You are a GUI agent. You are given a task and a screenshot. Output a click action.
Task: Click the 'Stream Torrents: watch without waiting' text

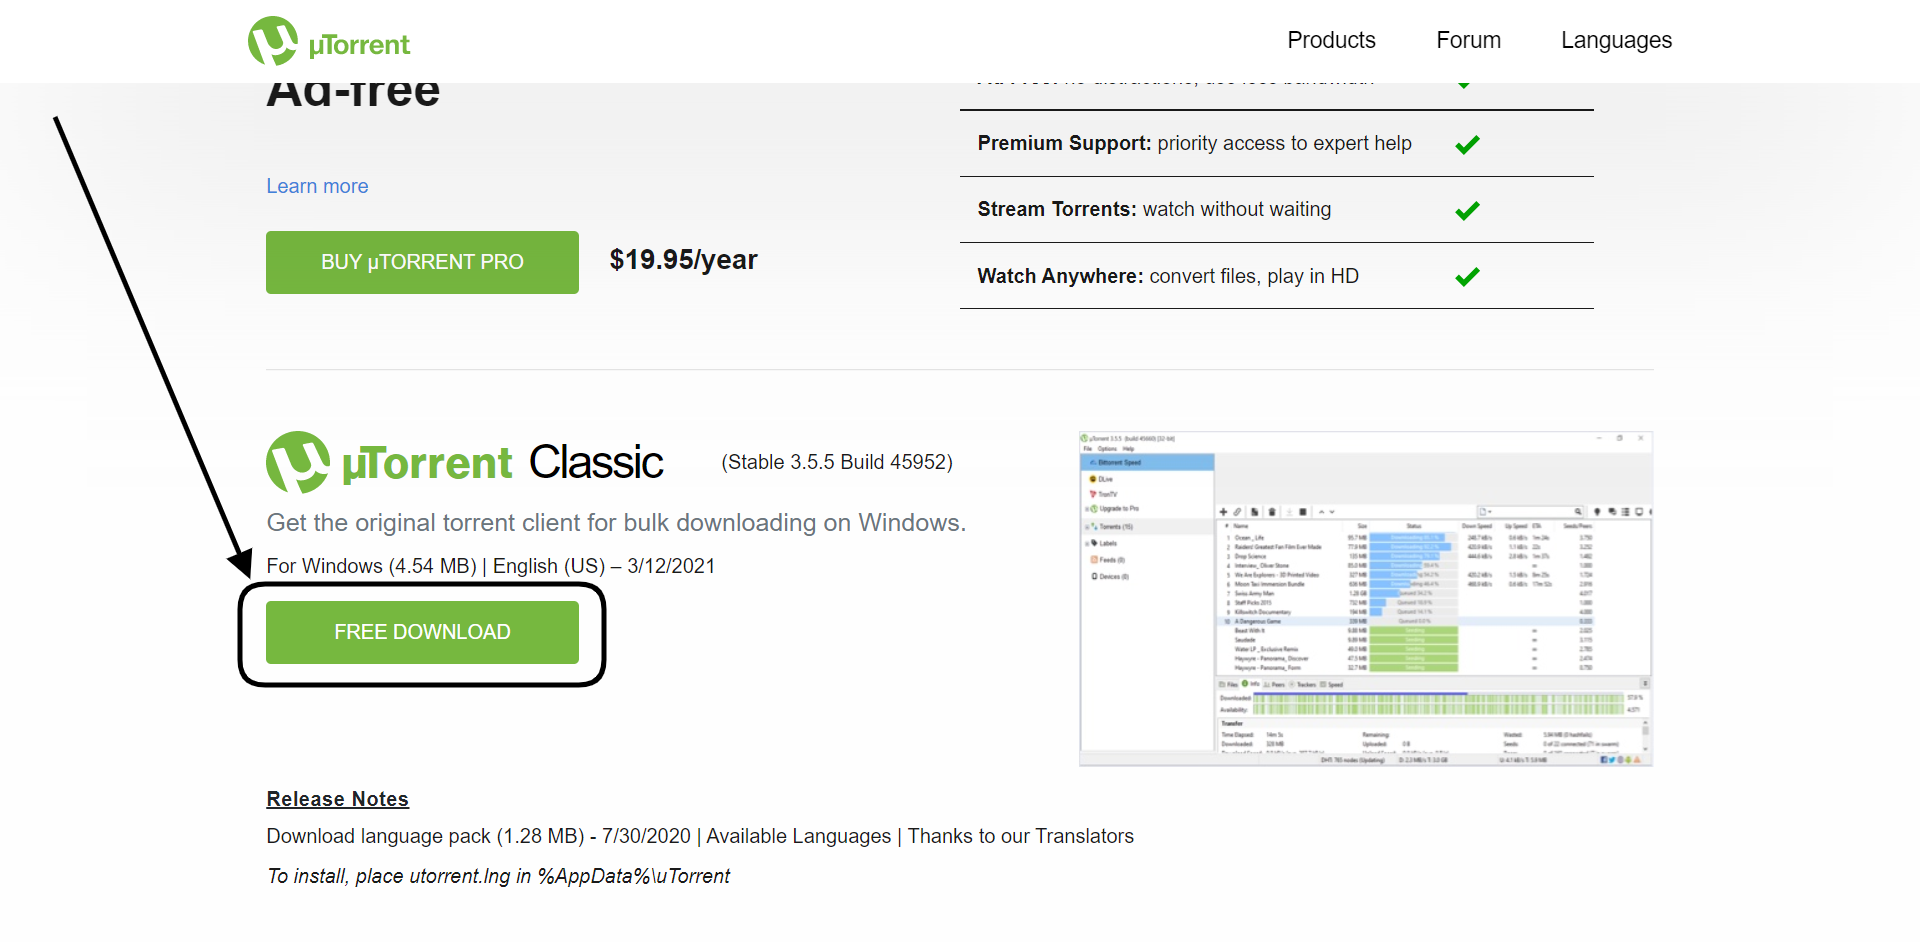click(1154, 209)
